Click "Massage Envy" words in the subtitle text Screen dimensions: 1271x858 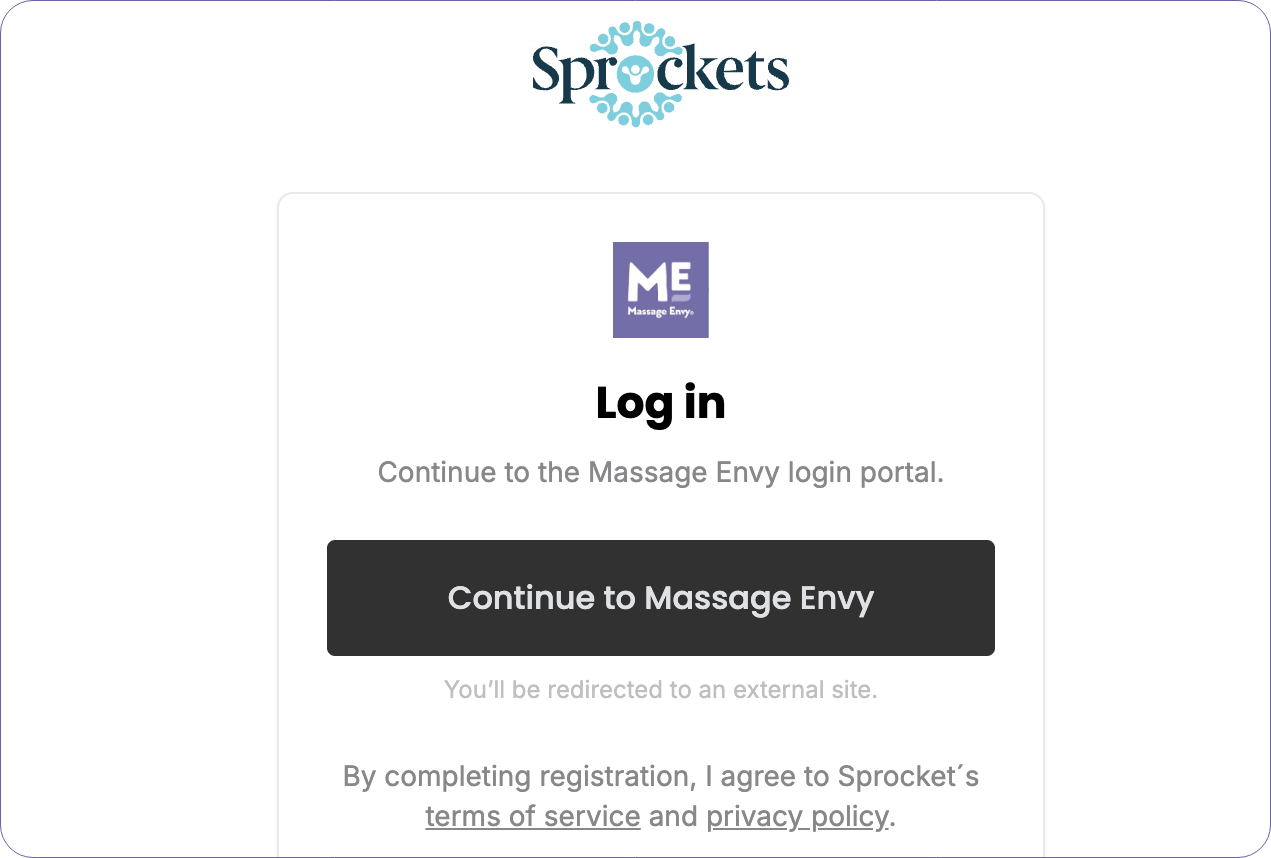click(x=683, y=472)
